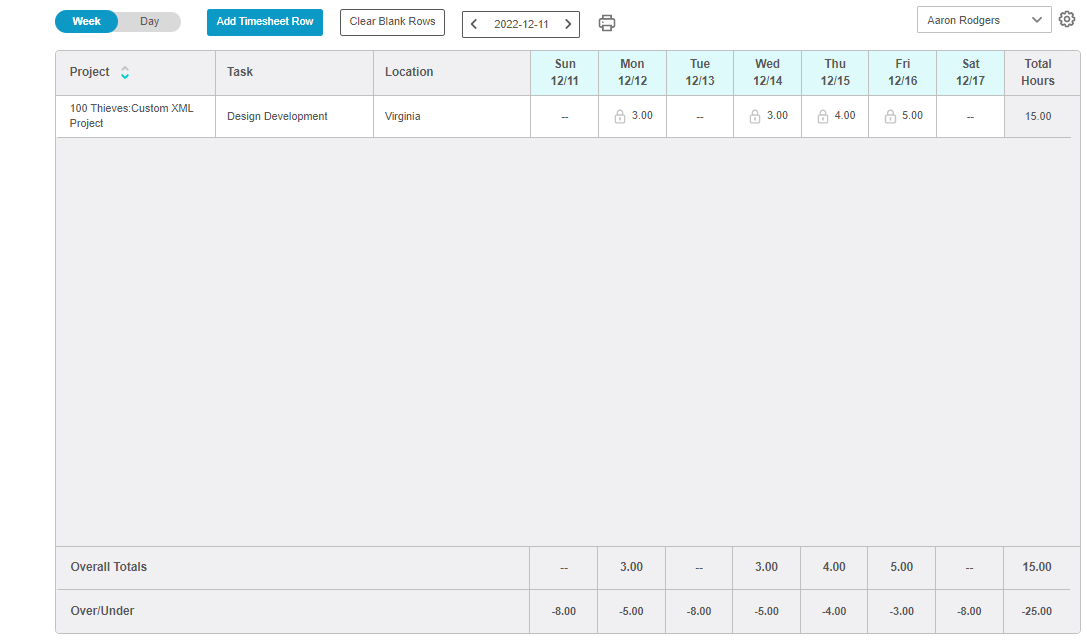Click the Over/Under -3.00 Friday value
Image resolution: width=1087 pixels, height=640 pixels.
tap(902, 612)
